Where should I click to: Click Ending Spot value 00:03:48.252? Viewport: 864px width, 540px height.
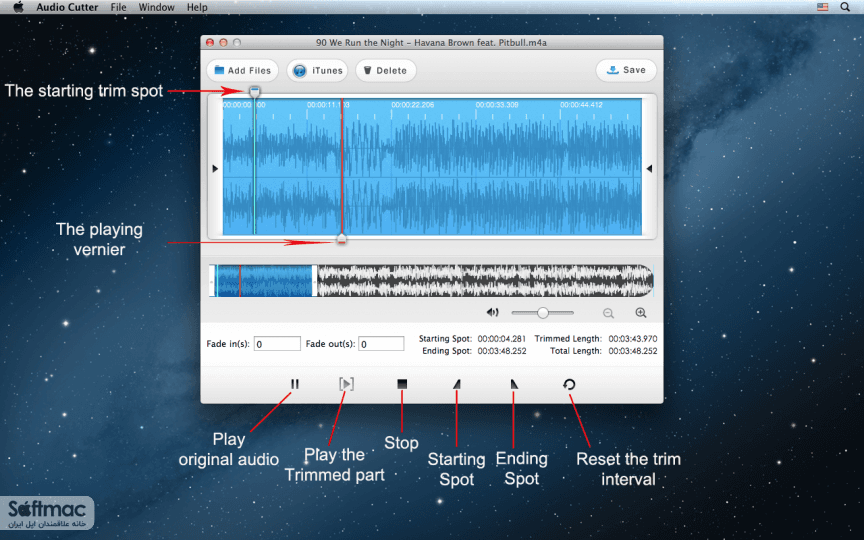coord(501,351)
